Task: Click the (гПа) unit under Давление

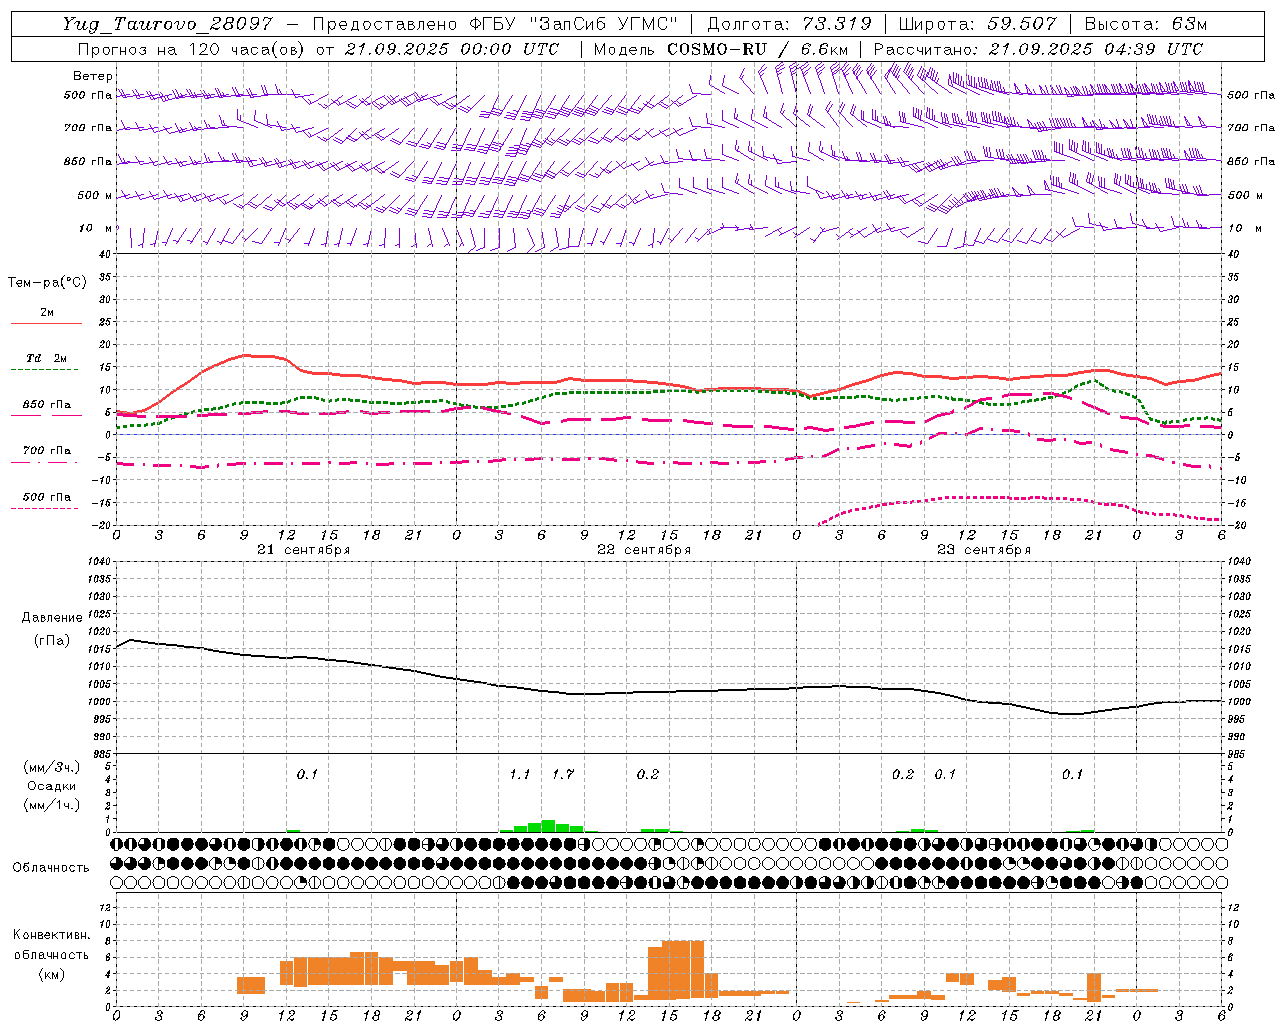Action: pos(52,640)
